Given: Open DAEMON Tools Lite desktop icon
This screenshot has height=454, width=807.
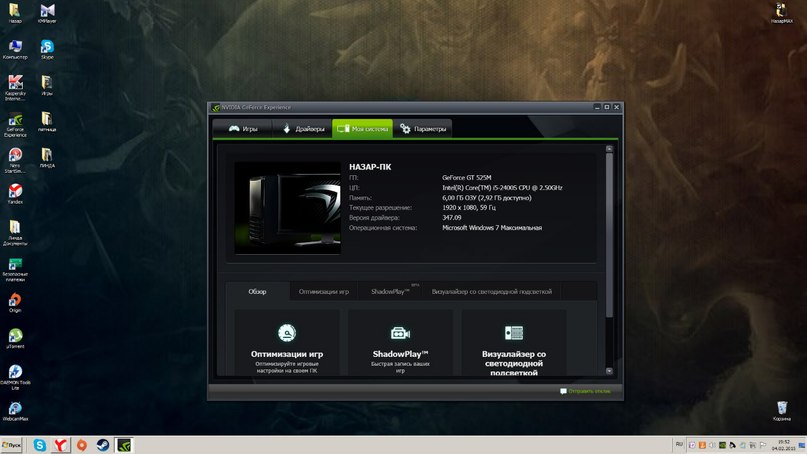Looking at the screenshot, I should (x=15, y=377).
